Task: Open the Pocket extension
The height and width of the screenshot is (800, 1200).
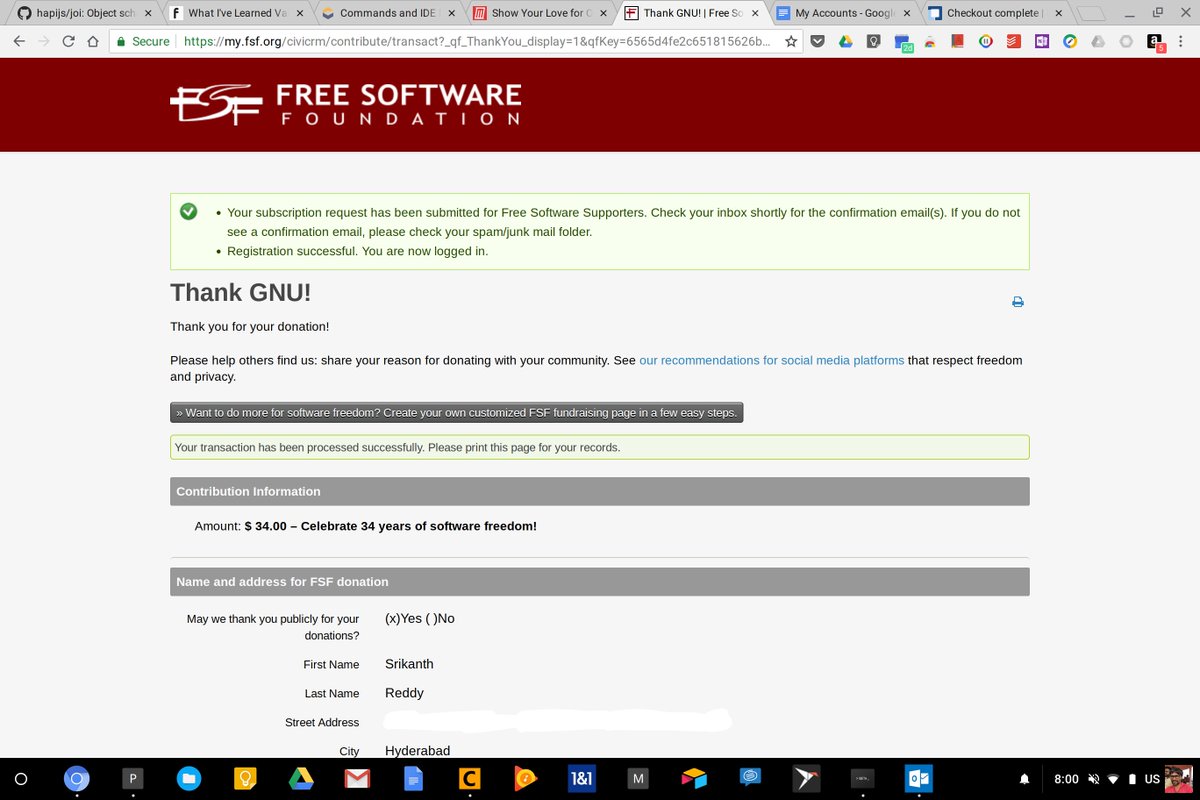Action: point(817,42)
